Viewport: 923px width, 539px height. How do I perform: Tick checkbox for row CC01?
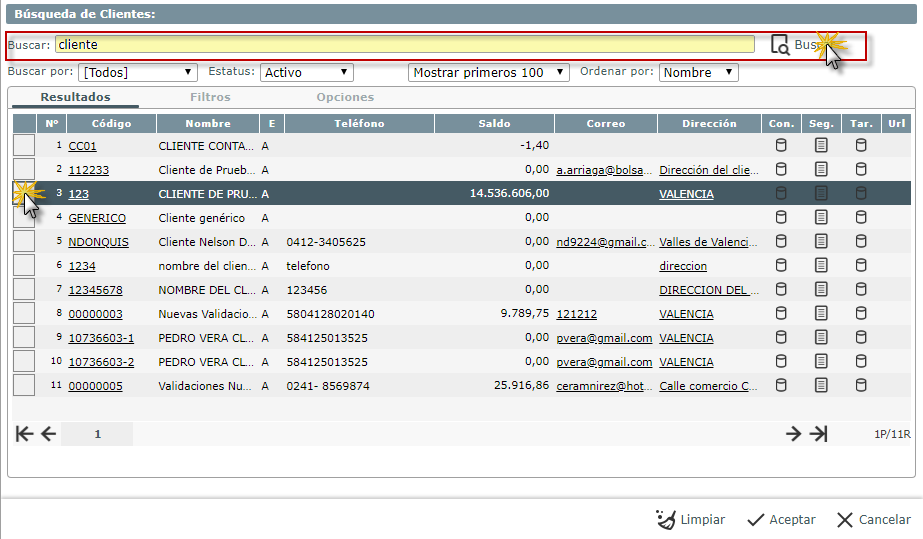(24, 145)
